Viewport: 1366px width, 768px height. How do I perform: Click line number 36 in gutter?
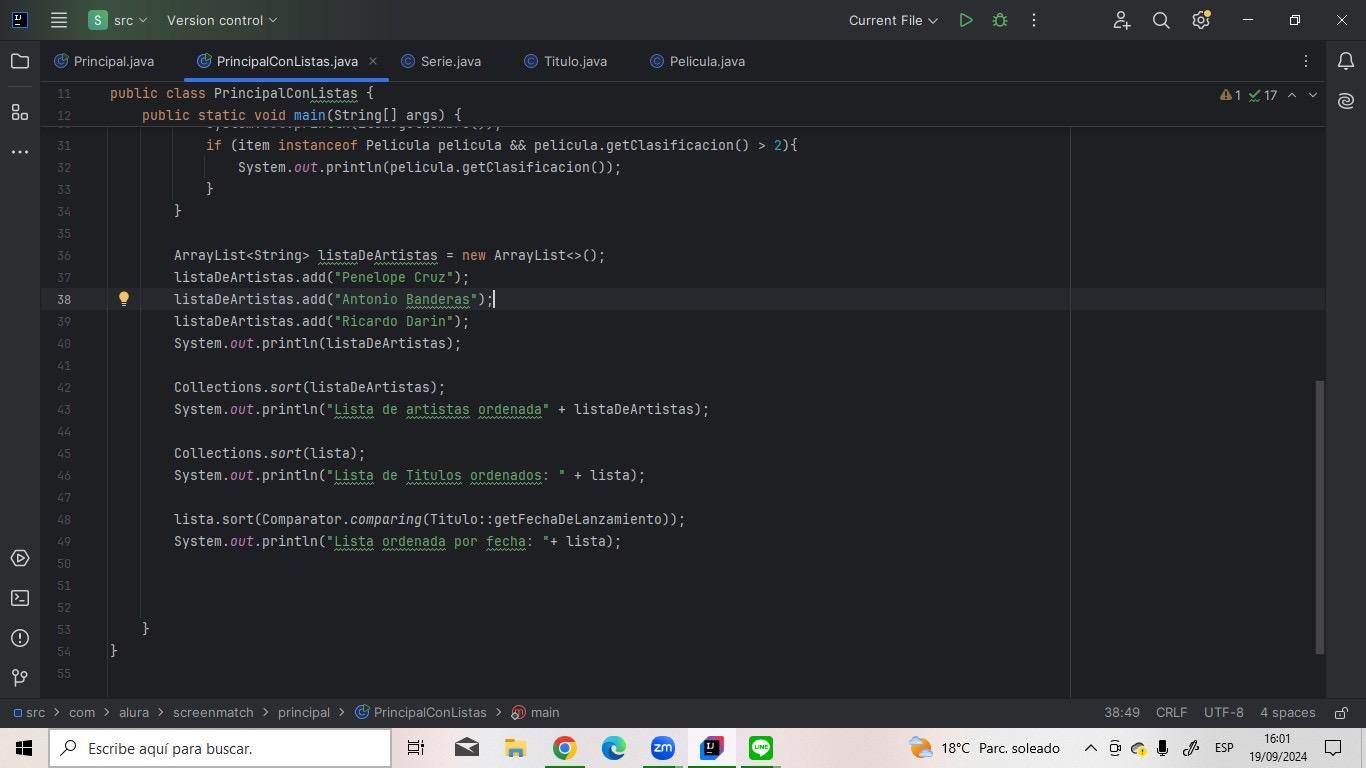64,255
